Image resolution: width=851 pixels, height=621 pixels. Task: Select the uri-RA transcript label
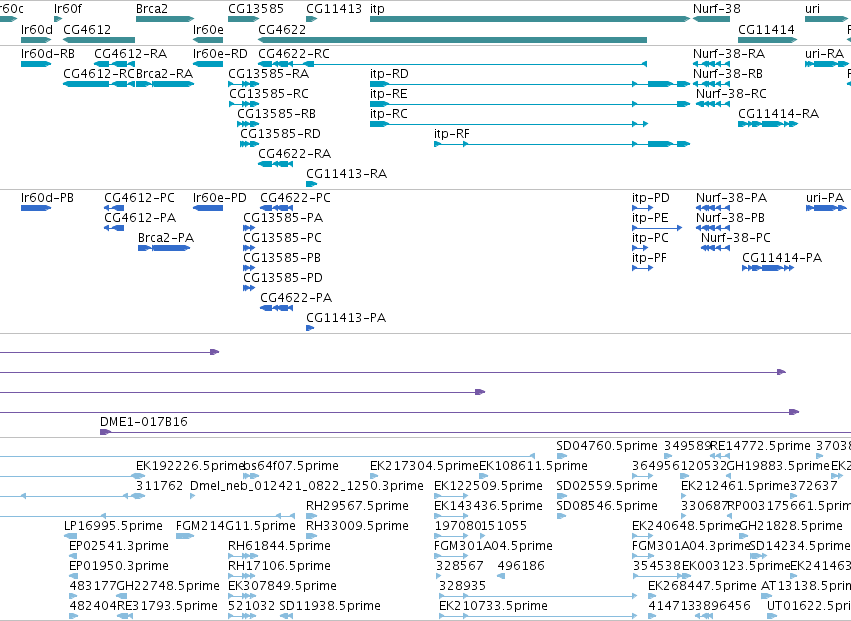point(824,54)
